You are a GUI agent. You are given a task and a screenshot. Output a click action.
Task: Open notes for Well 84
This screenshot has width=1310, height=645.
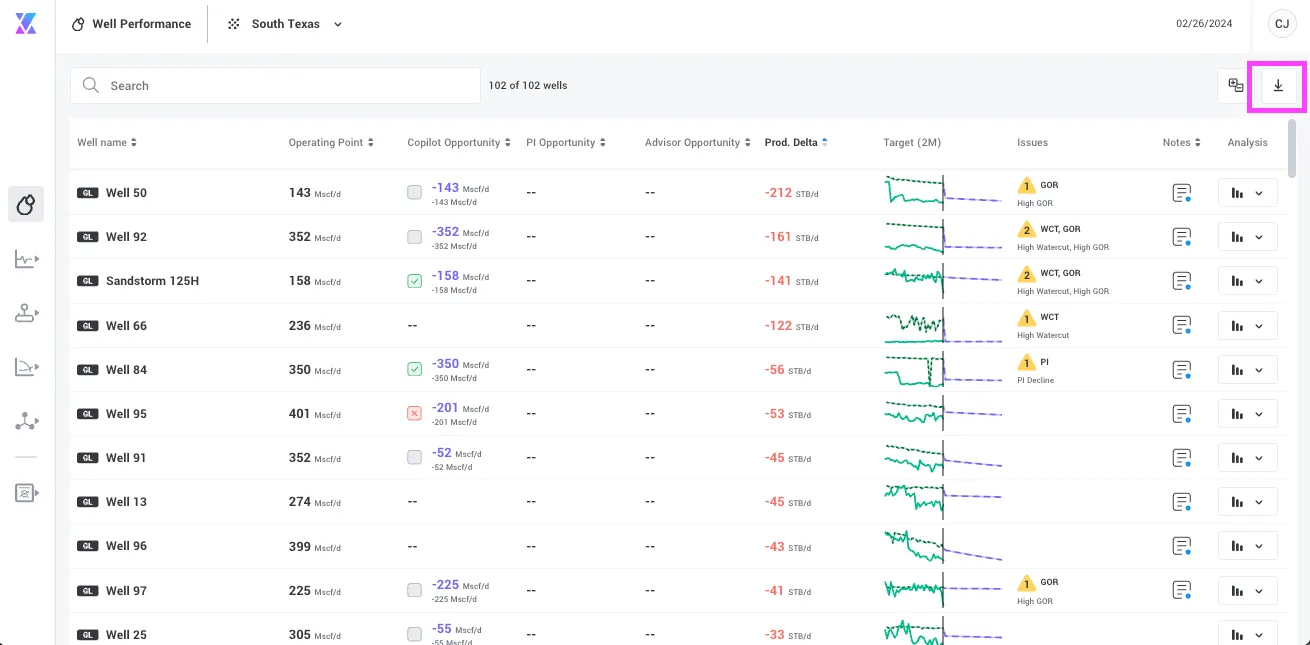click(1182, 370)
